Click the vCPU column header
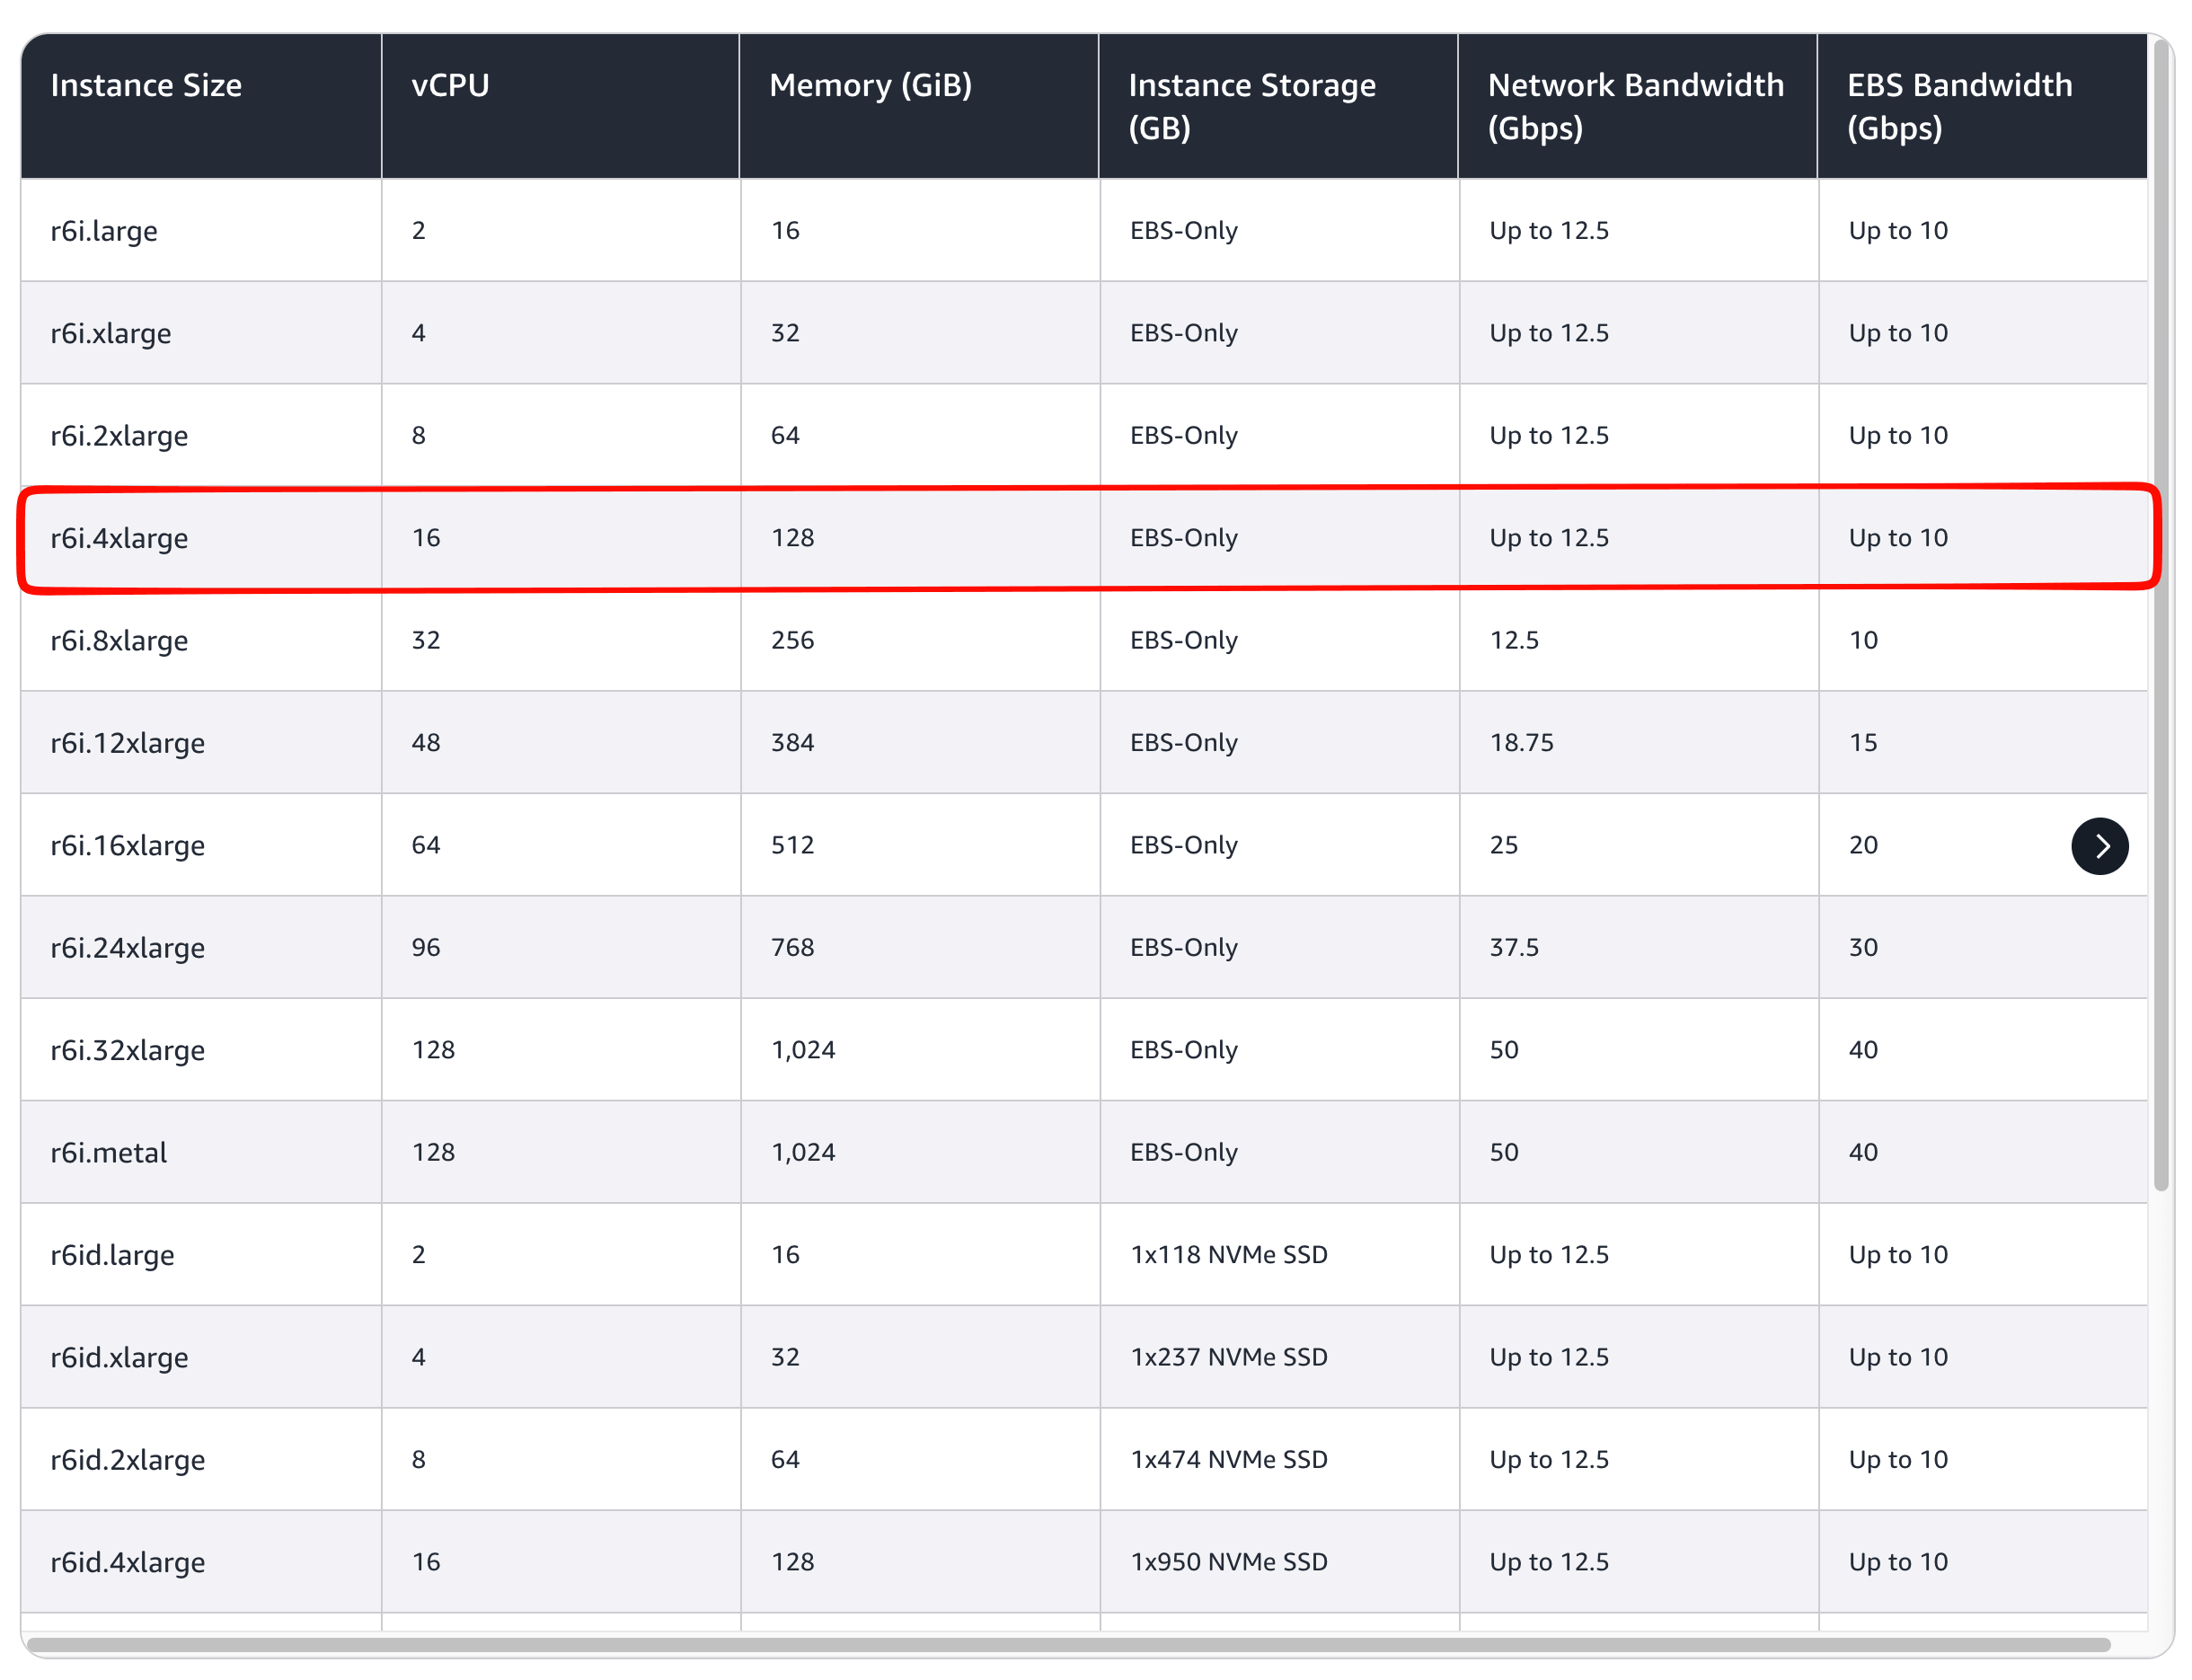 click(x=560, y=106)
